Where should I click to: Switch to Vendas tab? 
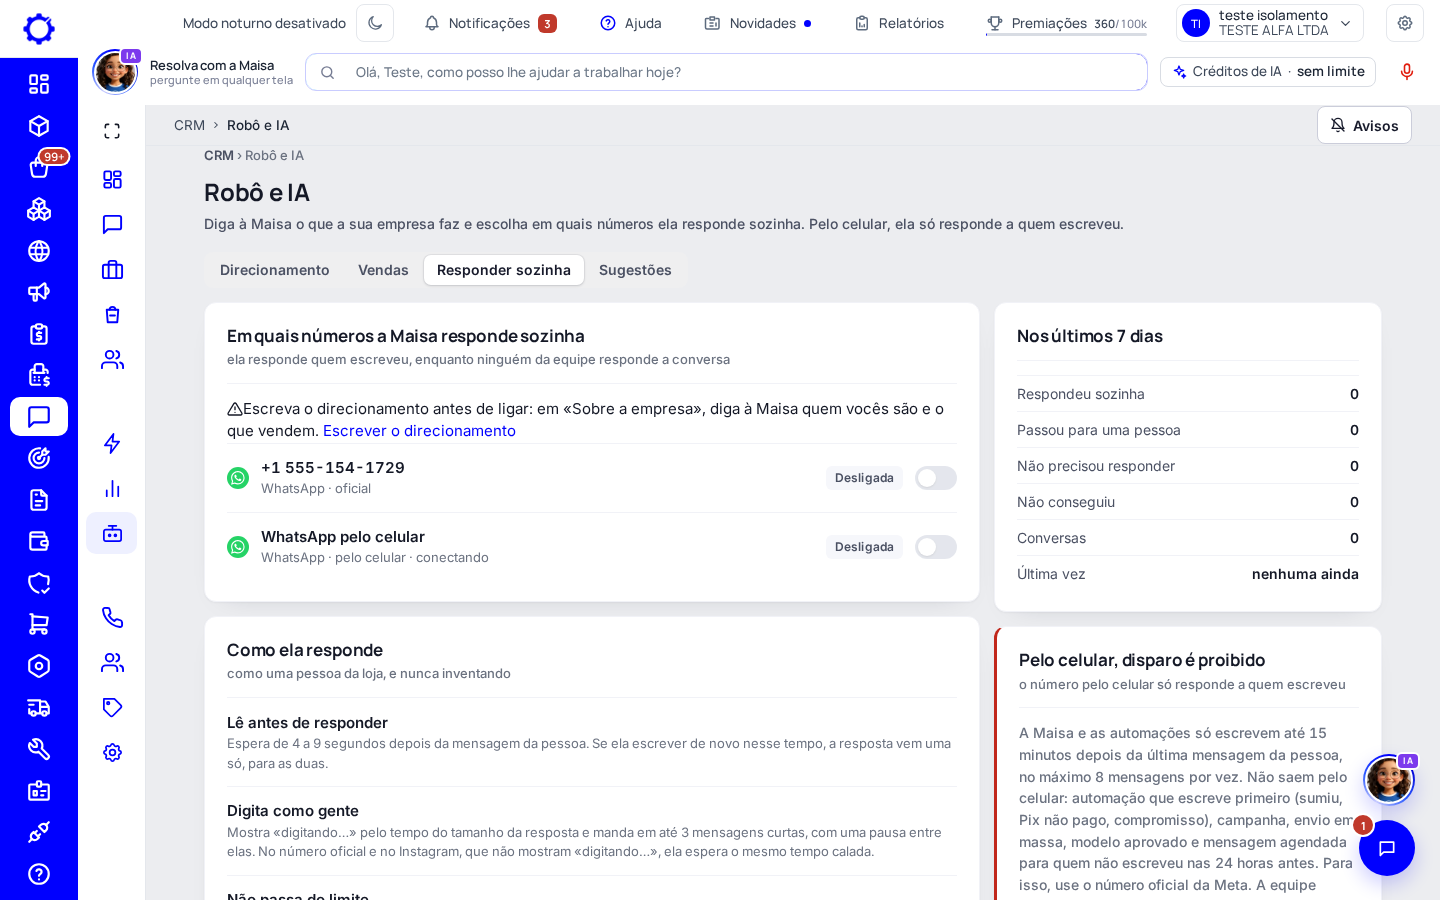tap(383, 270)
